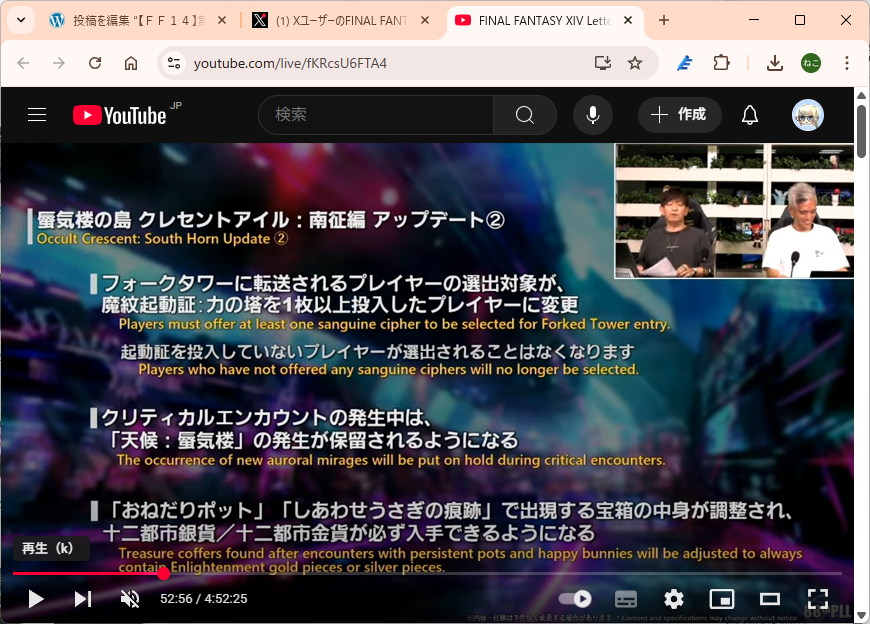Click the YouTube 検索 search field
The width and height of the screenshot is (870, 624).
pyautogui.click(x=376, y=115)
